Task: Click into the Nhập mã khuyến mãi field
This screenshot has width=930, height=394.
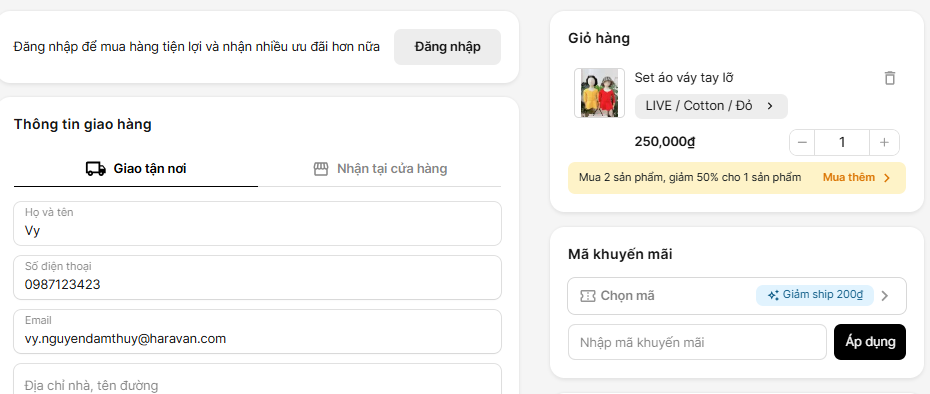Action: (x=697, y=342)
